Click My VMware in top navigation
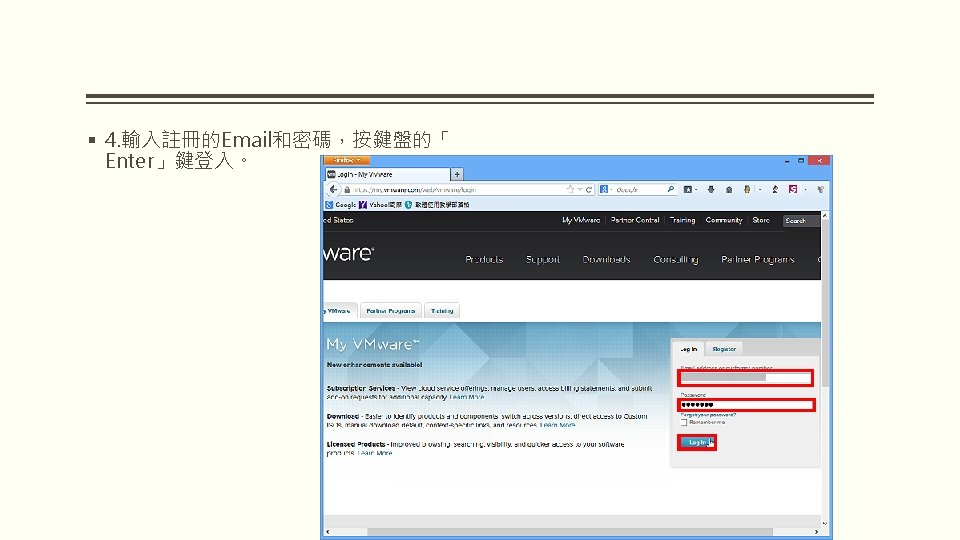The width and height of the screenshot is (960, 540). [x=581, y=220]
